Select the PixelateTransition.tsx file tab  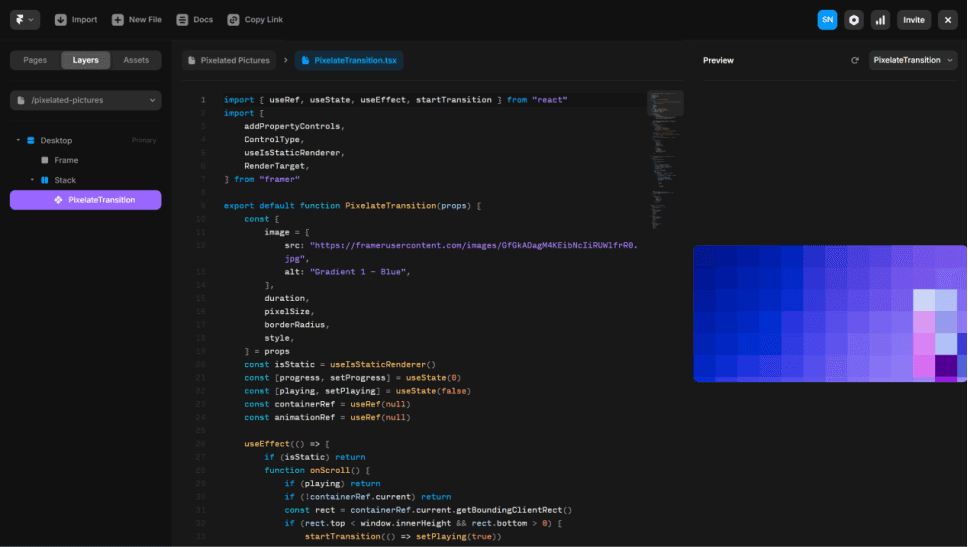click(x=349, y=60)
